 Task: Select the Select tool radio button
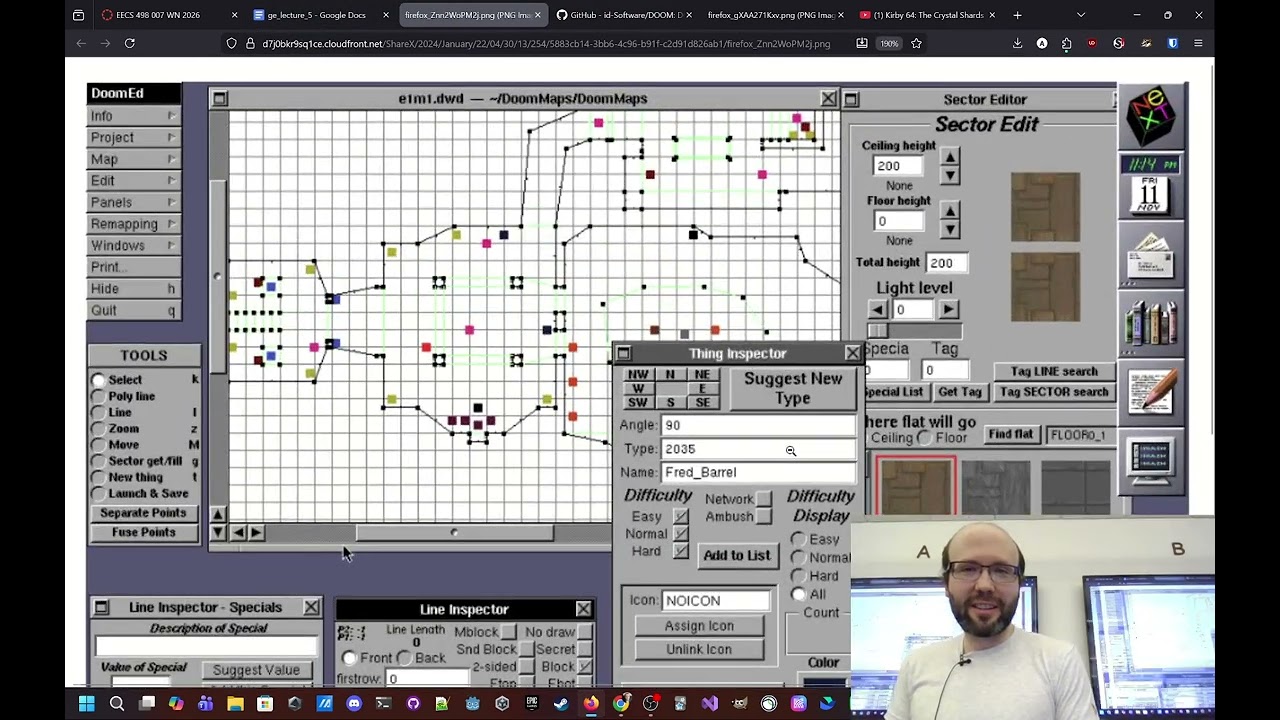pyautogui.click(x=98, y=380)
